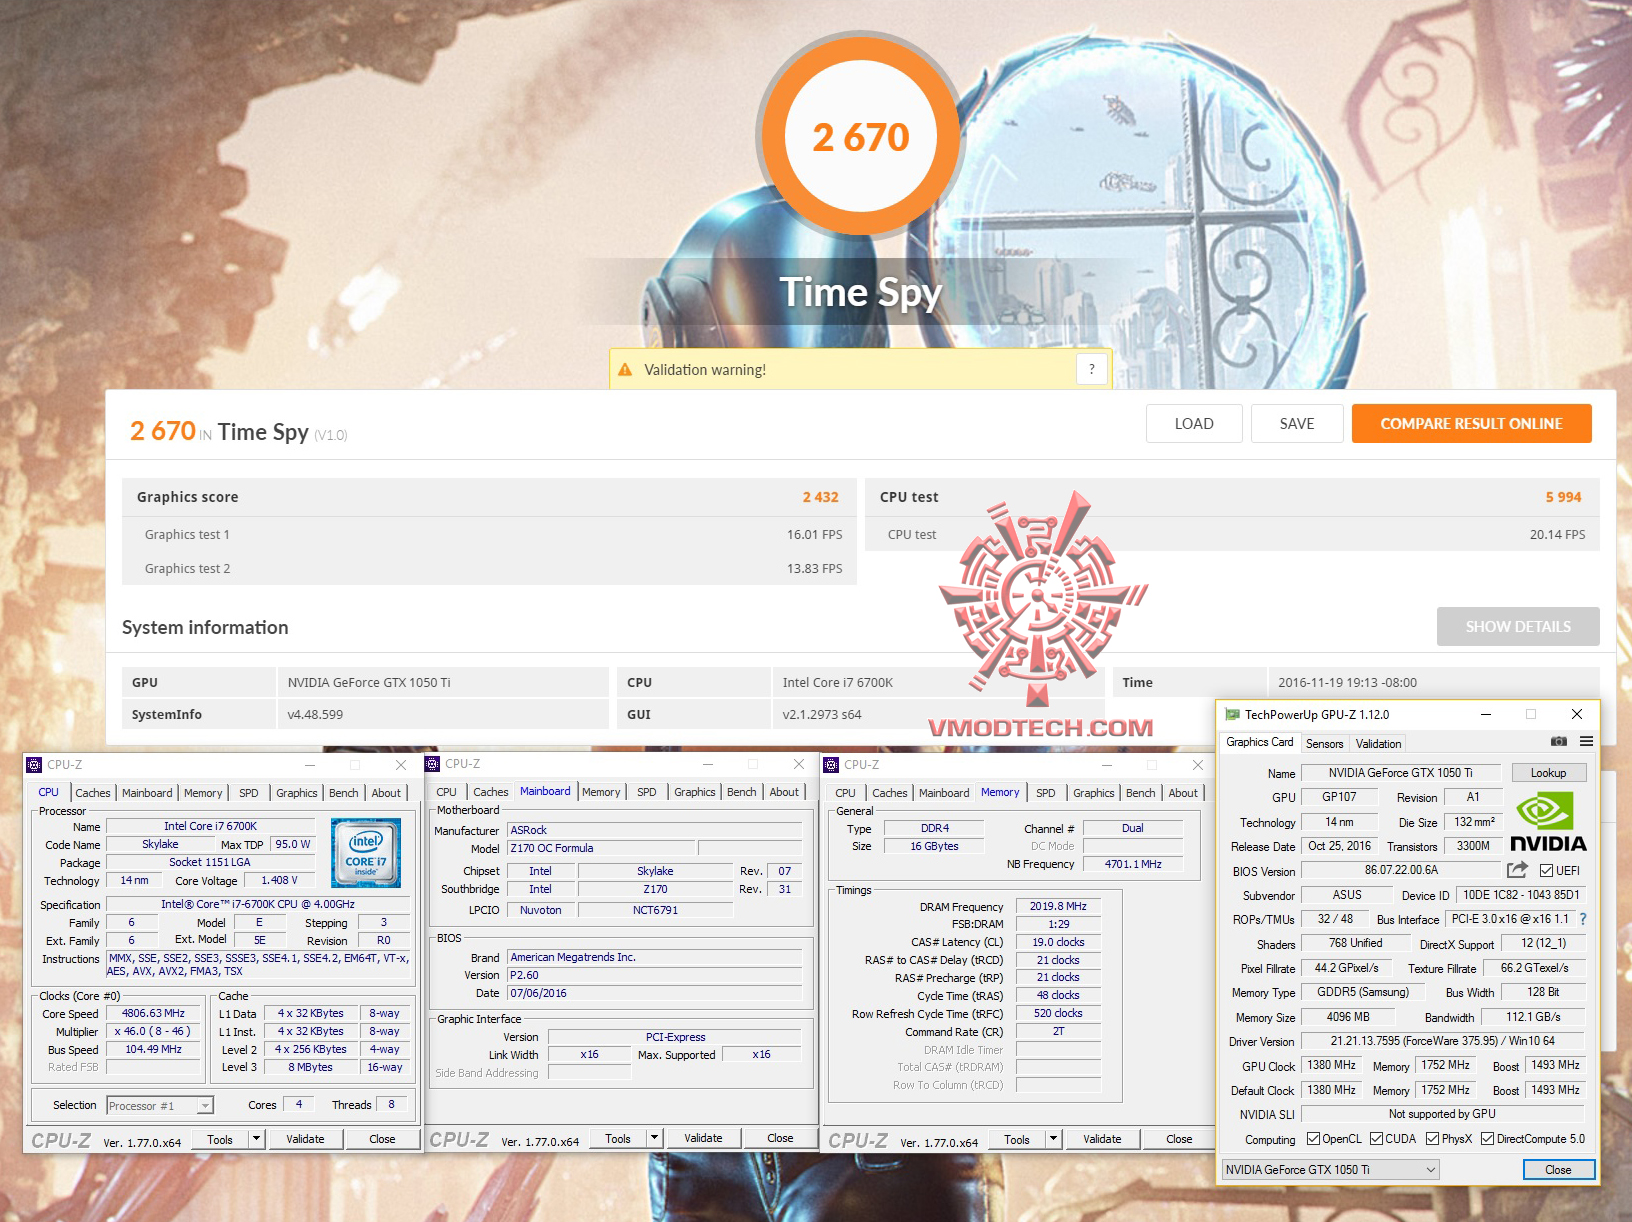Click the NB Frequency 4701.1 MHz value
This screenshot has height=1222, width=1632.
point(1133,864)
